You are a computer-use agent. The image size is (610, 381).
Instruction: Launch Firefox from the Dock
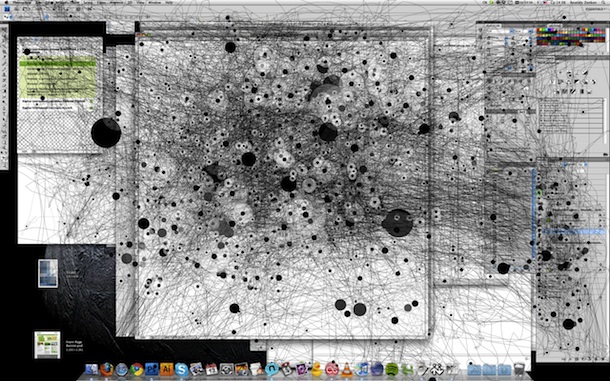coord(107,369)
